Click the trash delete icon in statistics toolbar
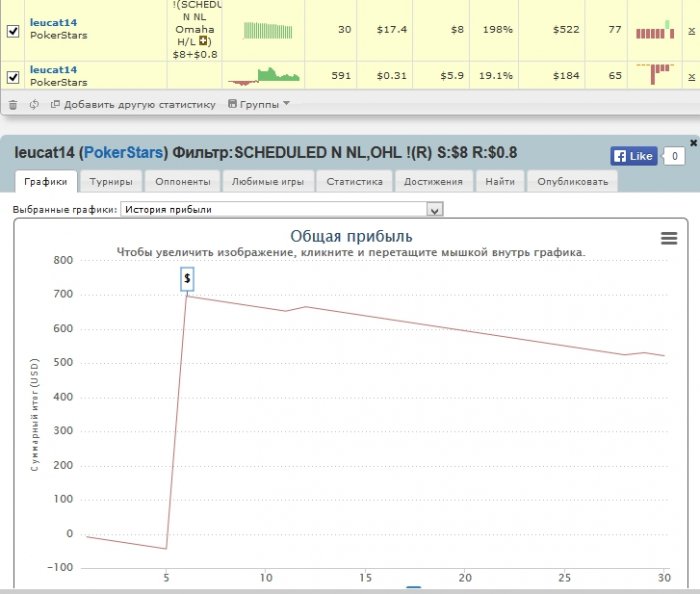The width and height of the screenshot is (700, 594). 13,104
